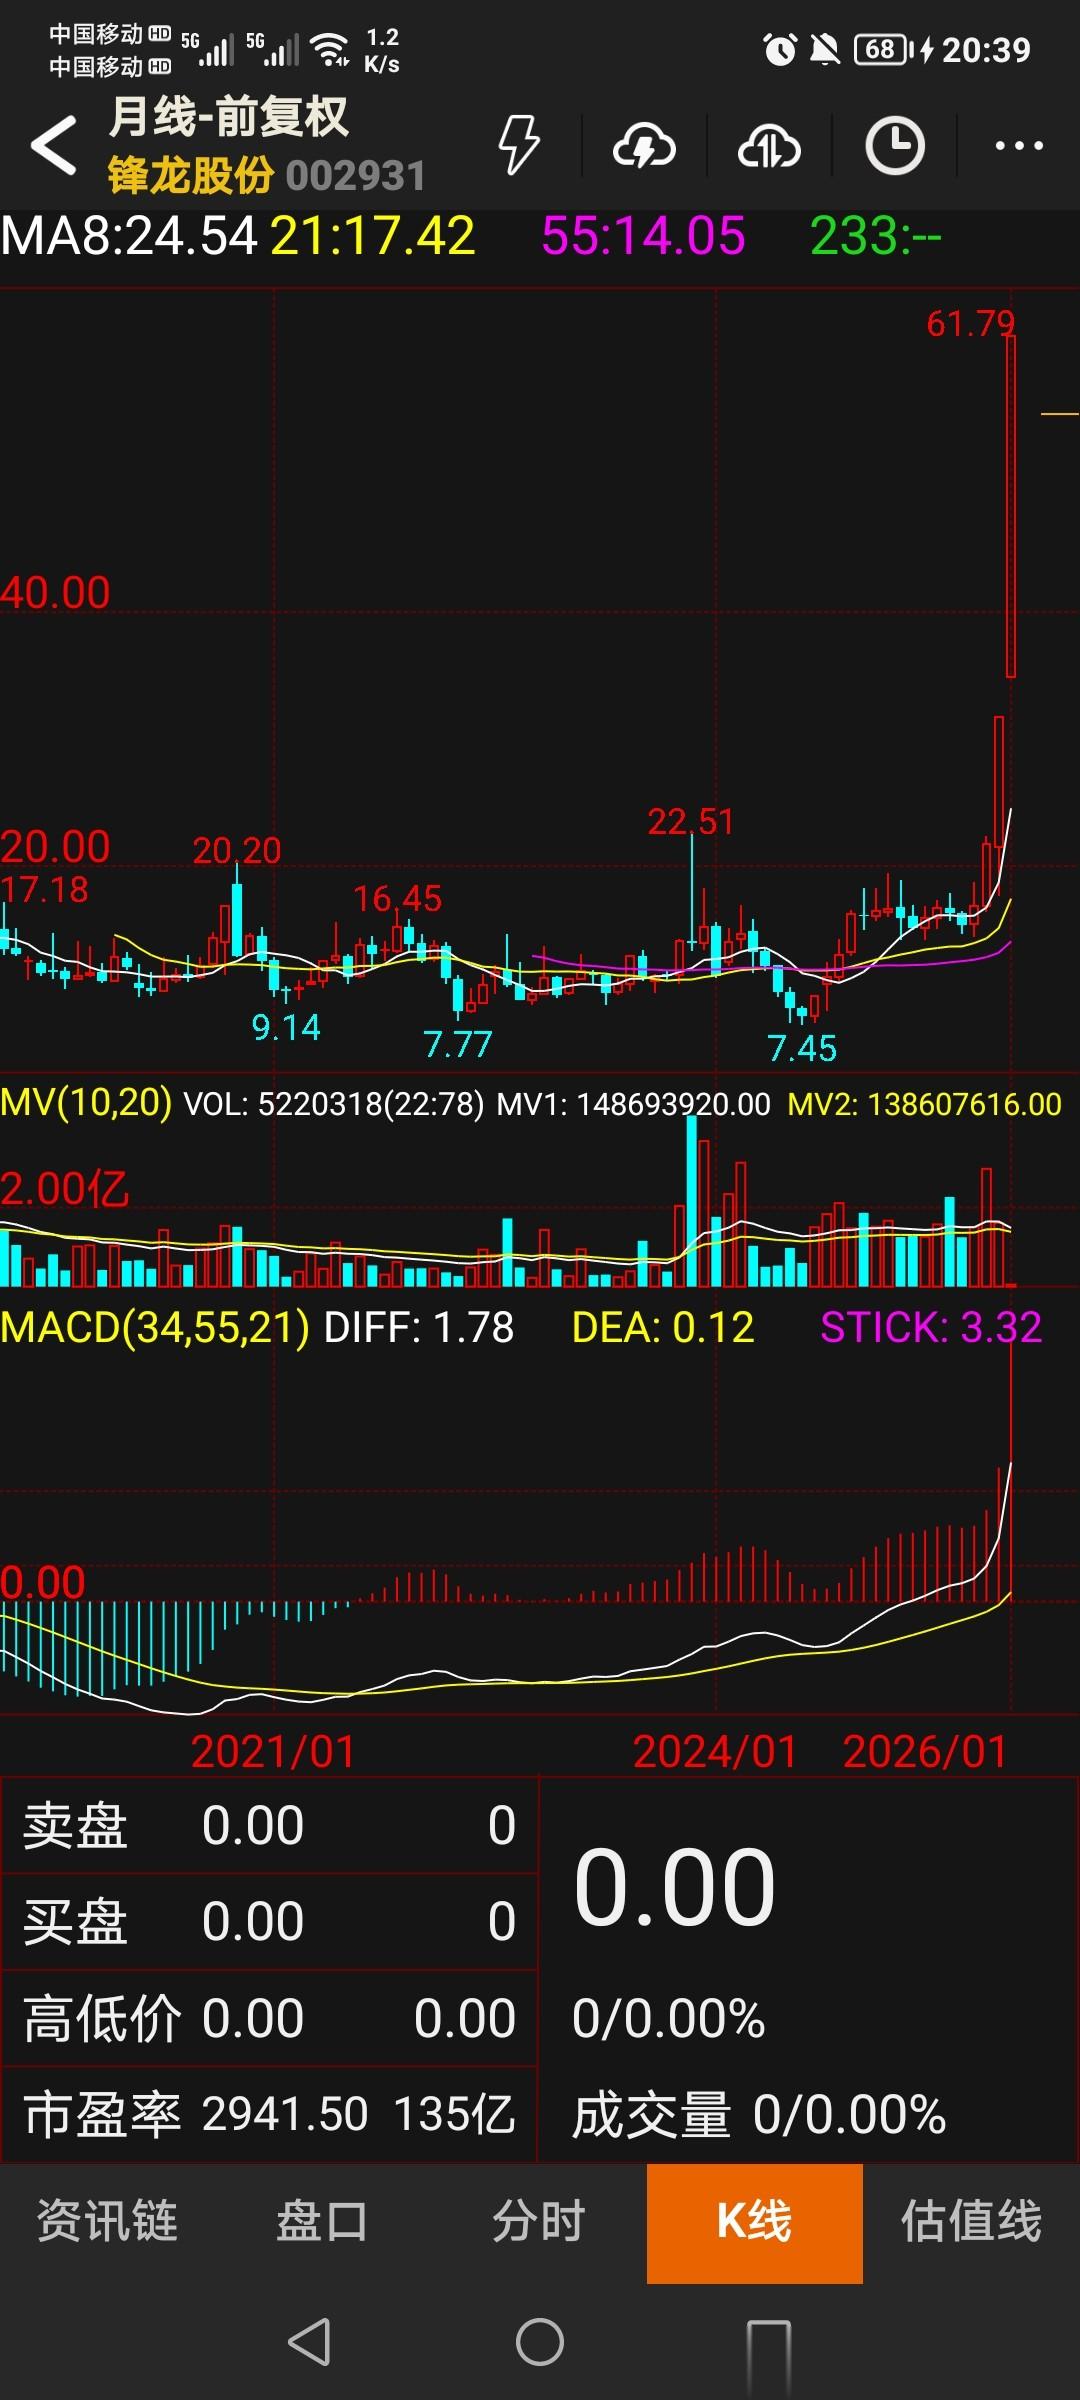1080x2400 pixels.
Task: Tap the yellow 21:17.42 moving average value
Action: pyautogui.click(x=372, y=237)
